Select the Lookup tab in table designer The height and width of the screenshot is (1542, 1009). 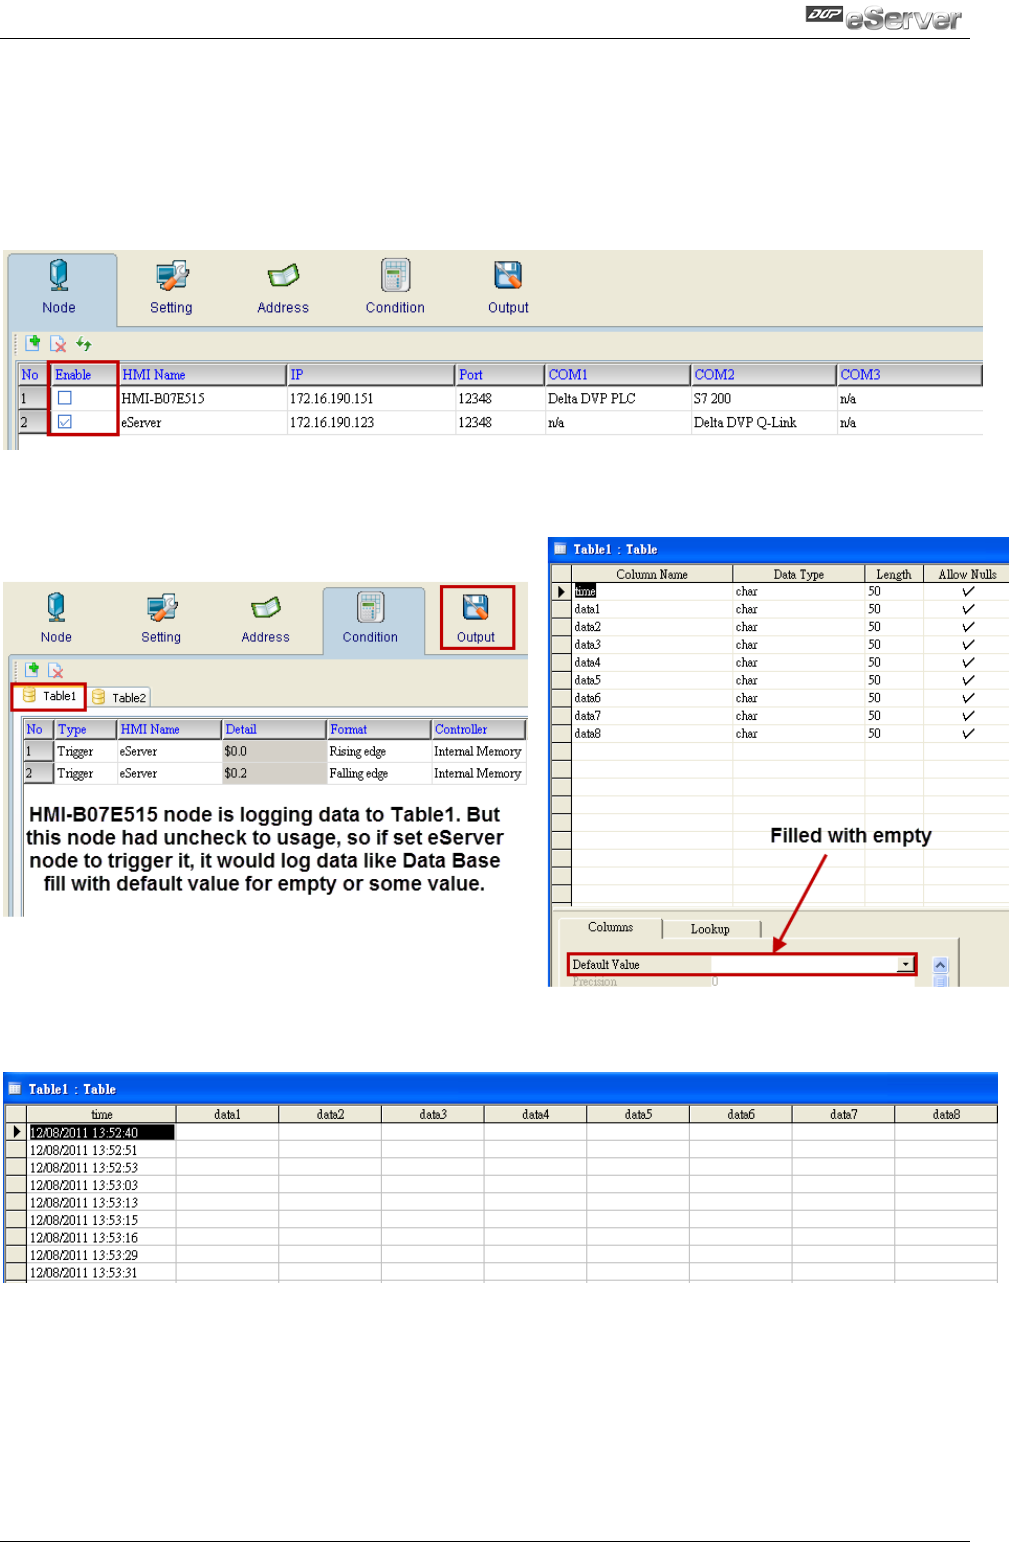tap(710, 929)
